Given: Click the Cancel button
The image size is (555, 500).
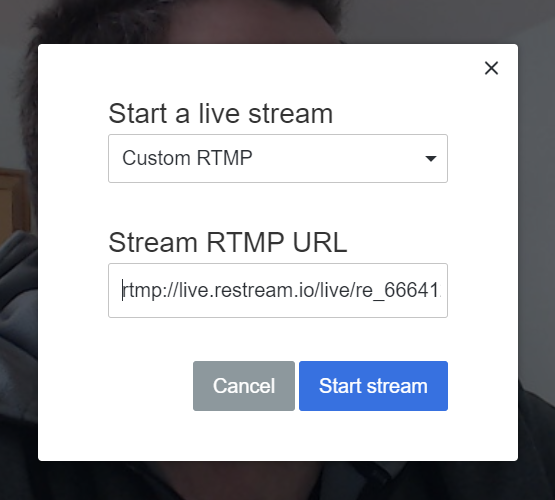Looking at the screenshot, I should pyautogui.click(x=244, y=386).
